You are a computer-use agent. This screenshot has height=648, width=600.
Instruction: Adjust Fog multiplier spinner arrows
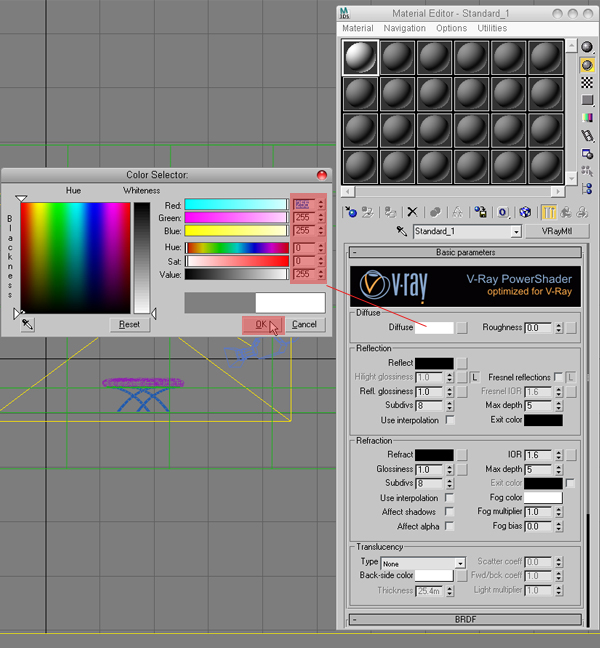coord(558,512)
